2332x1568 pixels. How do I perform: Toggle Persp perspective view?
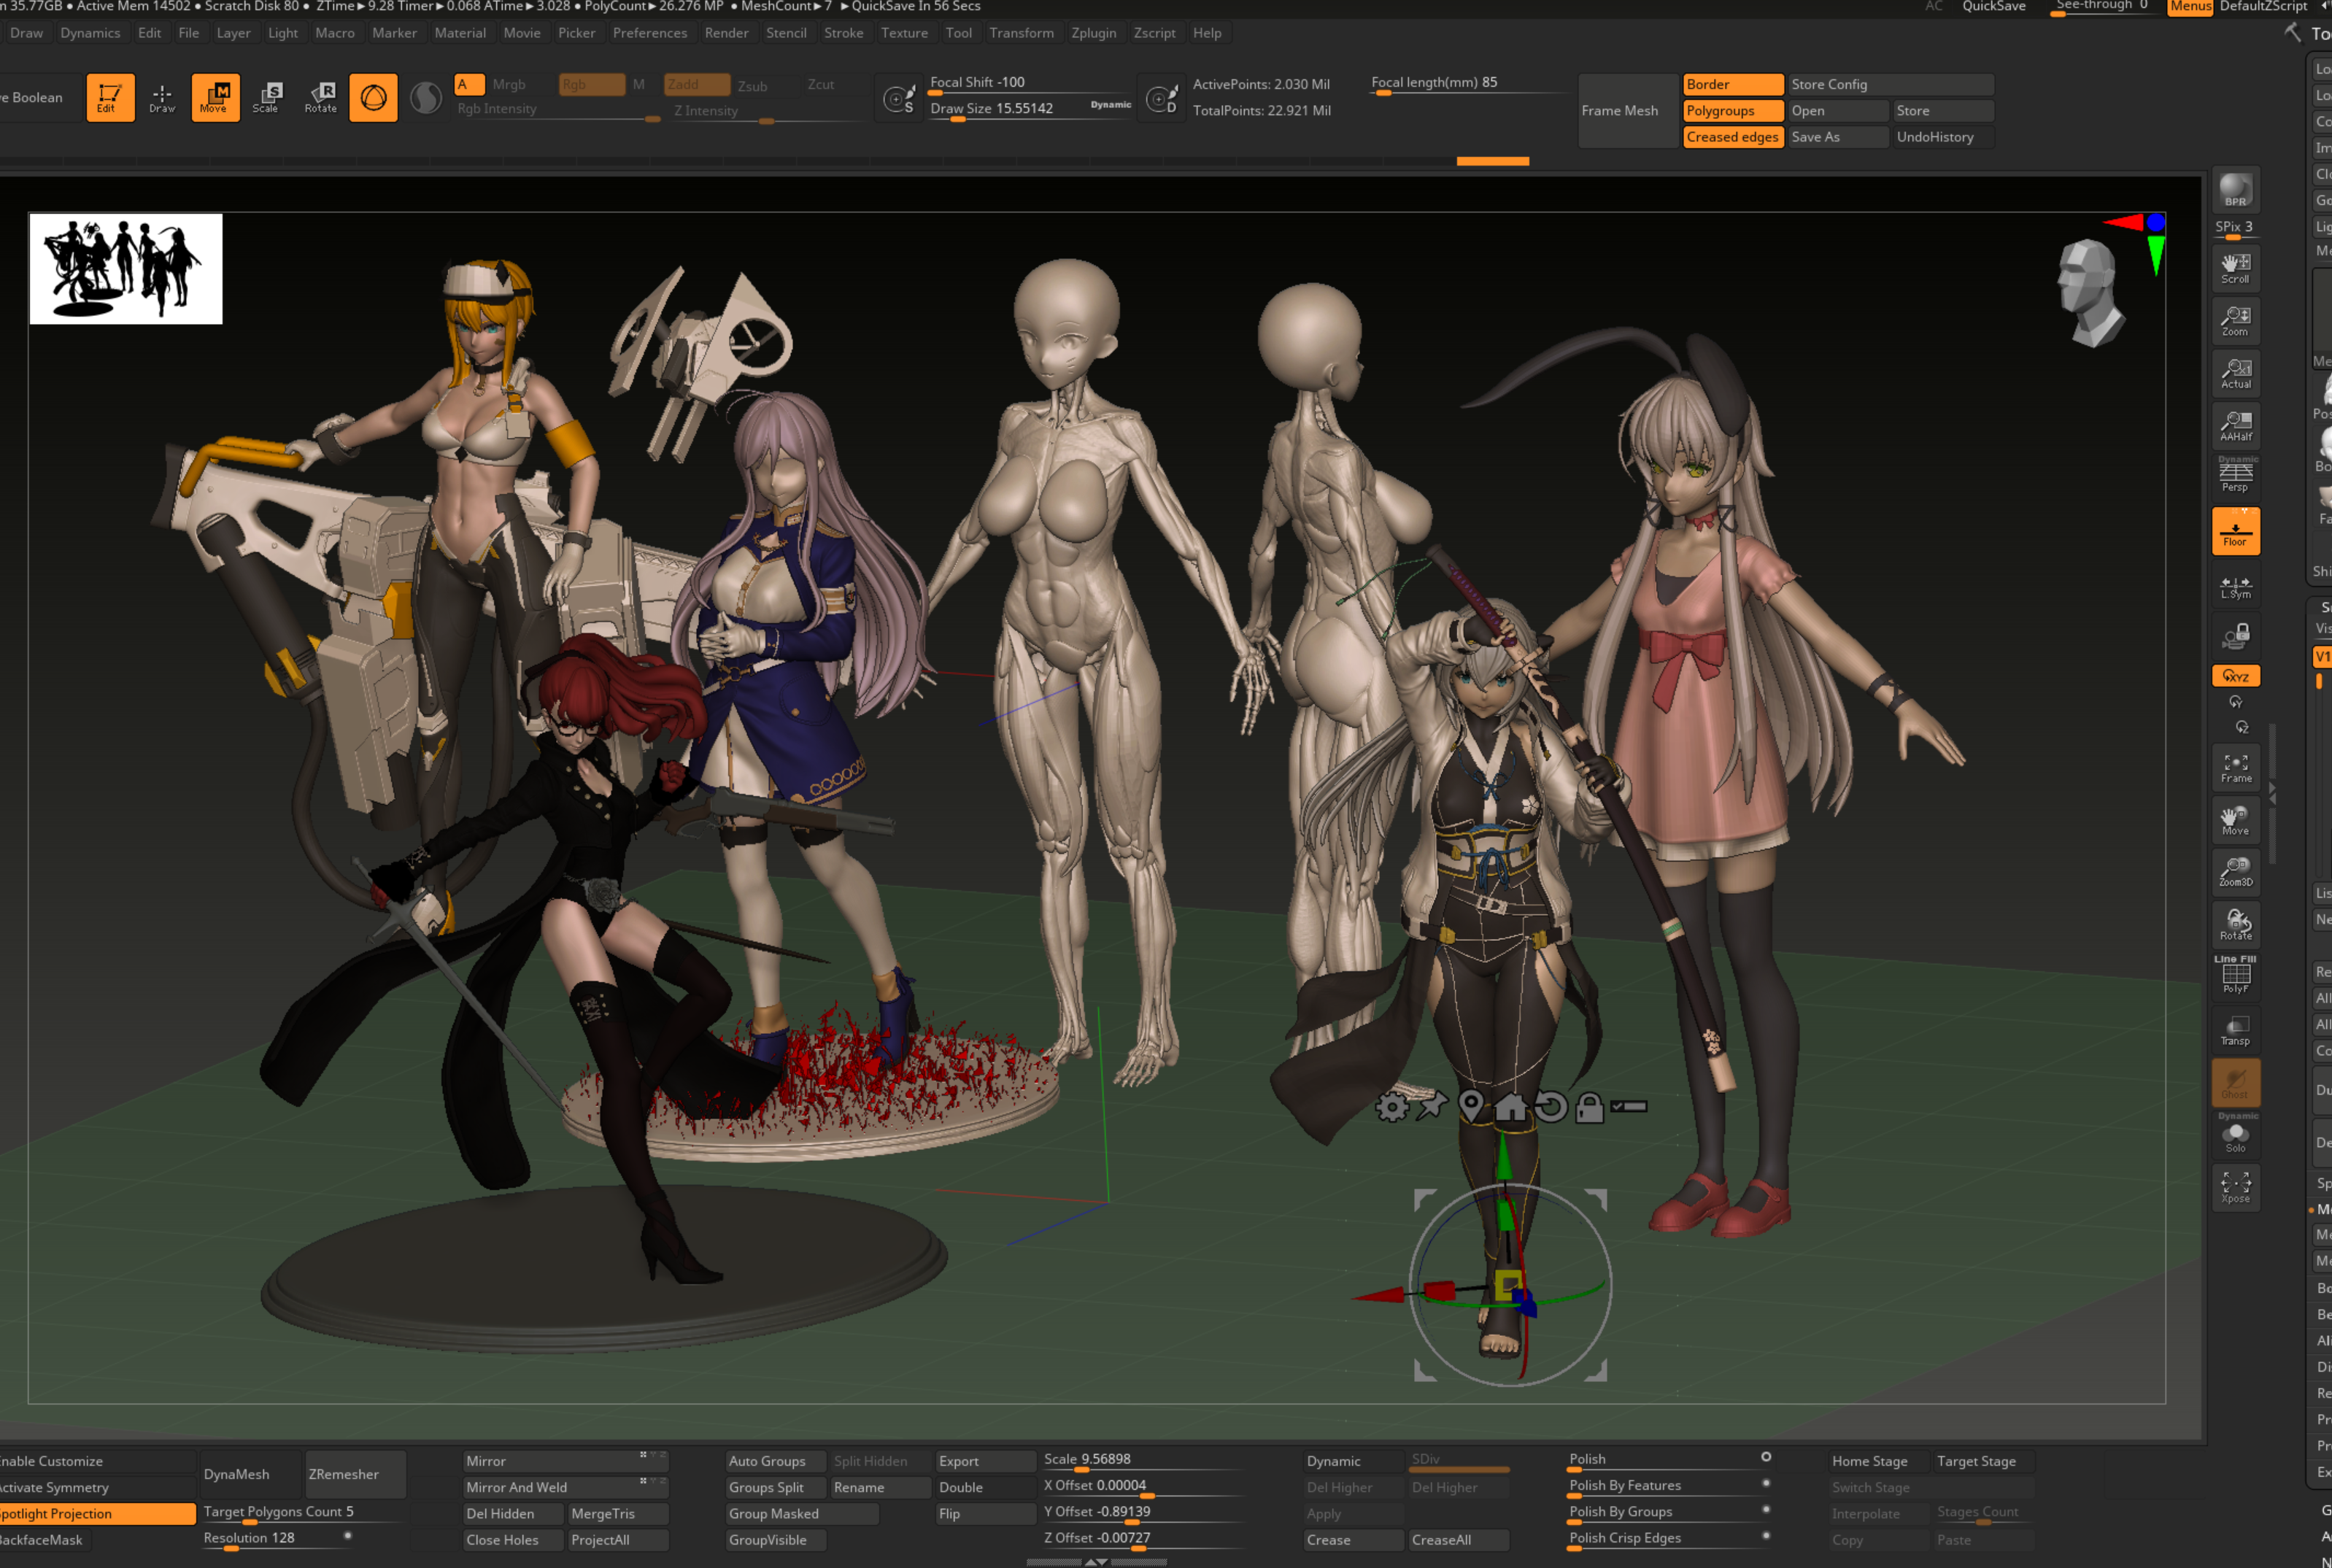[x=2236, y=476]
